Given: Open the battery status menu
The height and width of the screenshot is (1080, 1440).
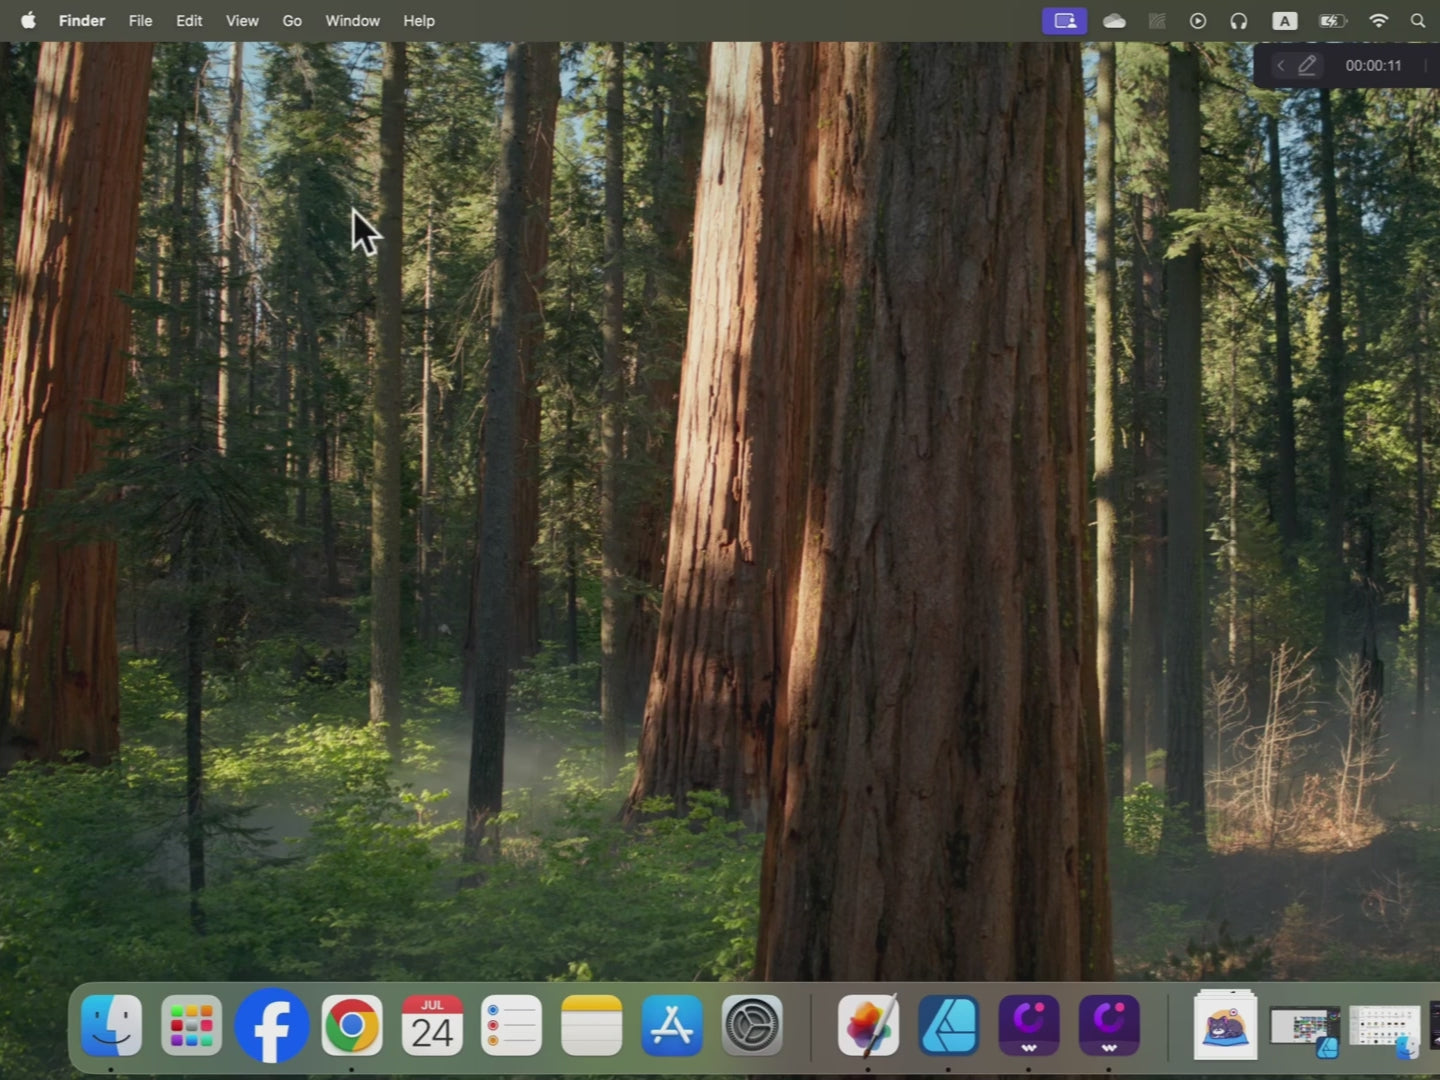Looking at the screenshot, I should (x=1332, y=21).
